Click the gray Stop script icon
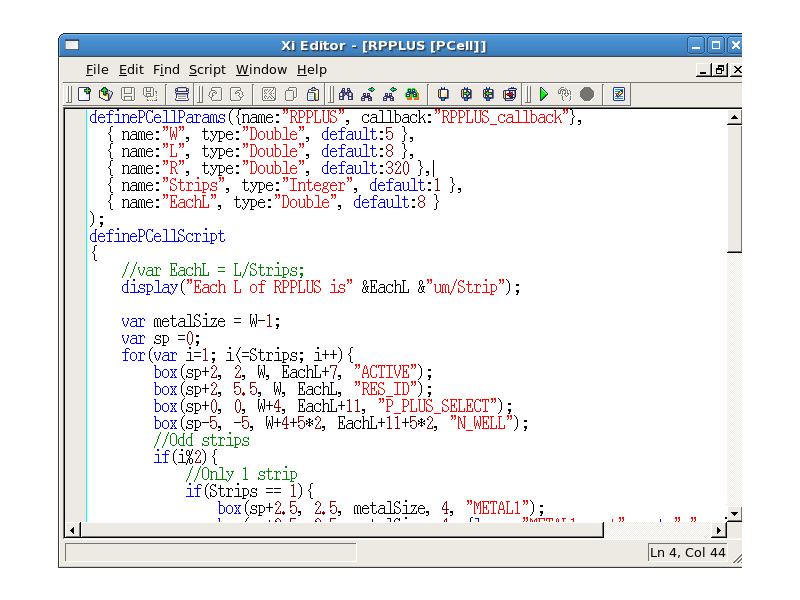 587,94
